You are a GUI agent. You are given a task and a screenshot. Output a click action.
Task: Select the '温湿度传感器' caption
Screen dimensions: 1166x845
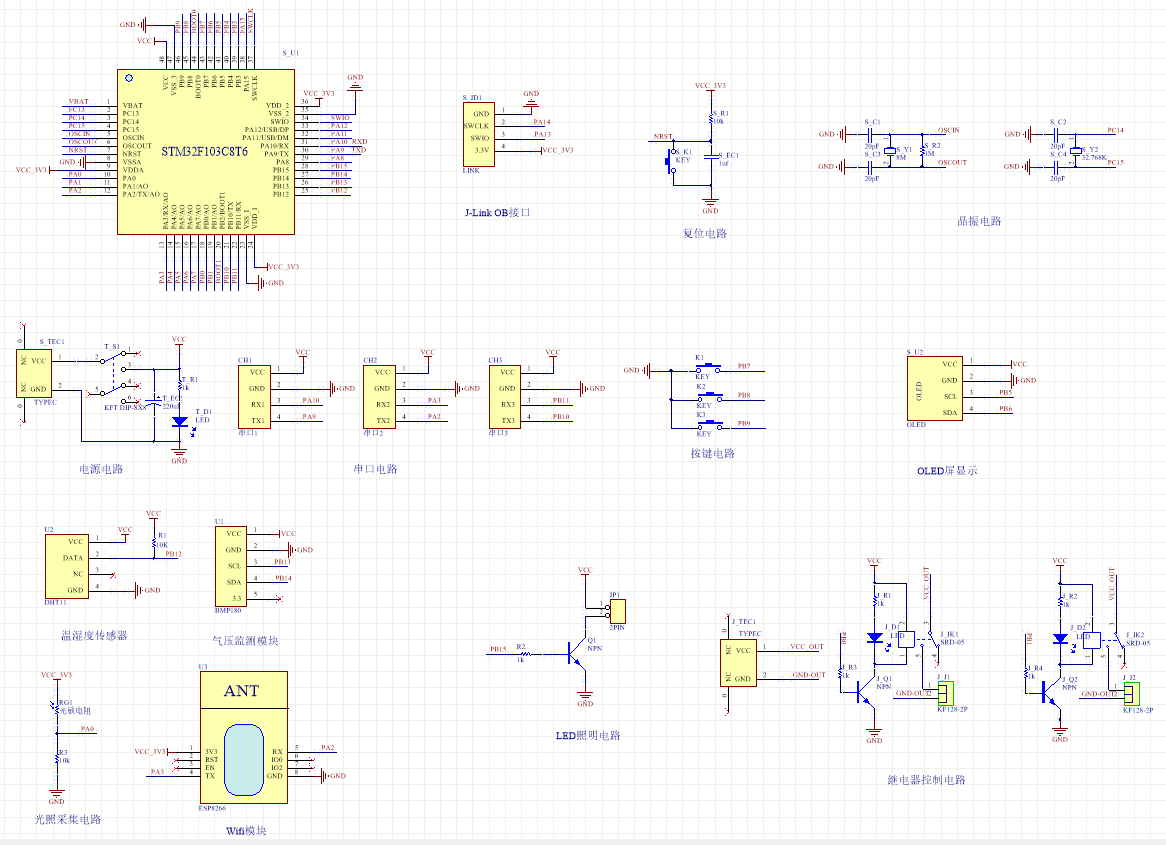tap(94, 635)
